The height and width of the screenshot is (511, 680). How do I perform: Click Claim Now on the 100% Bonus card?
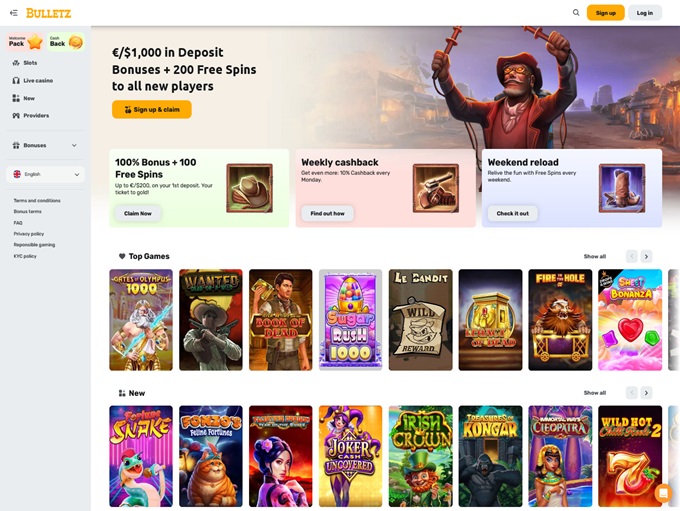pos(138,213)
